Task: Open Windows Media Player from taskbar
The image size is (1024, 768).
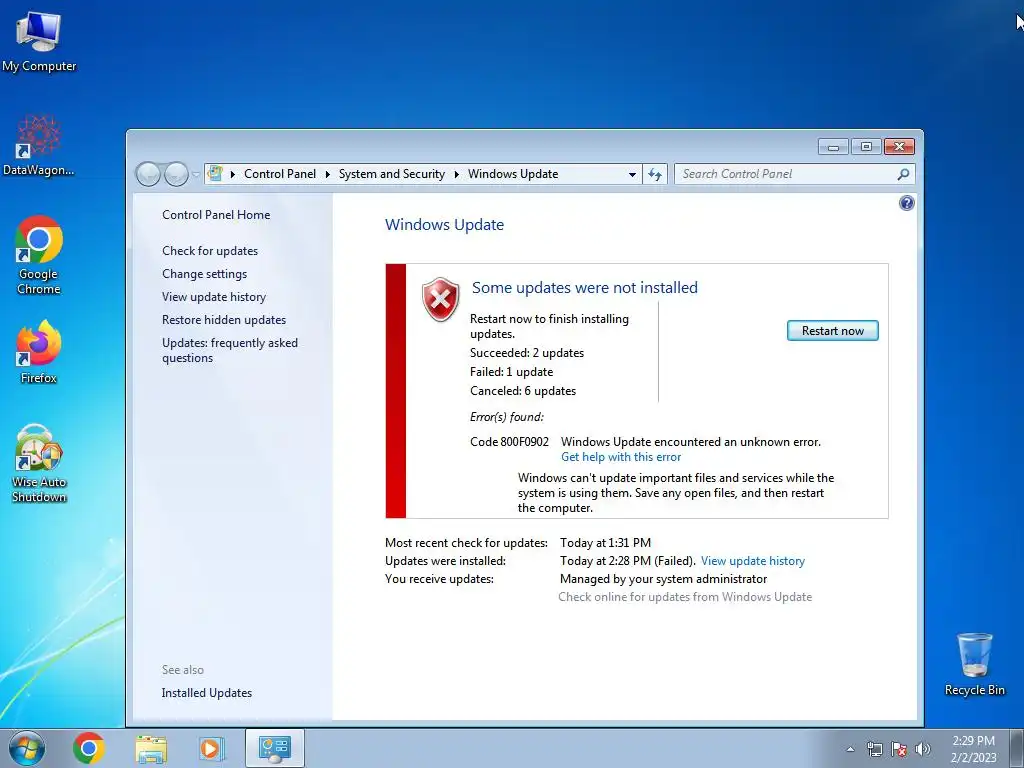Action: pos(211,749)
